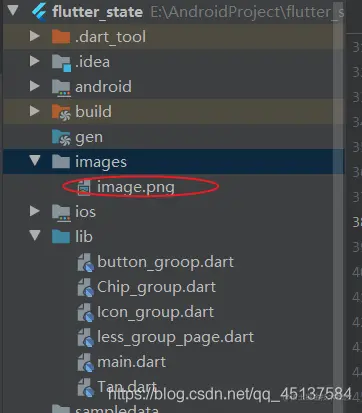Click the less_group_page.dart file icon

point(86,338)
